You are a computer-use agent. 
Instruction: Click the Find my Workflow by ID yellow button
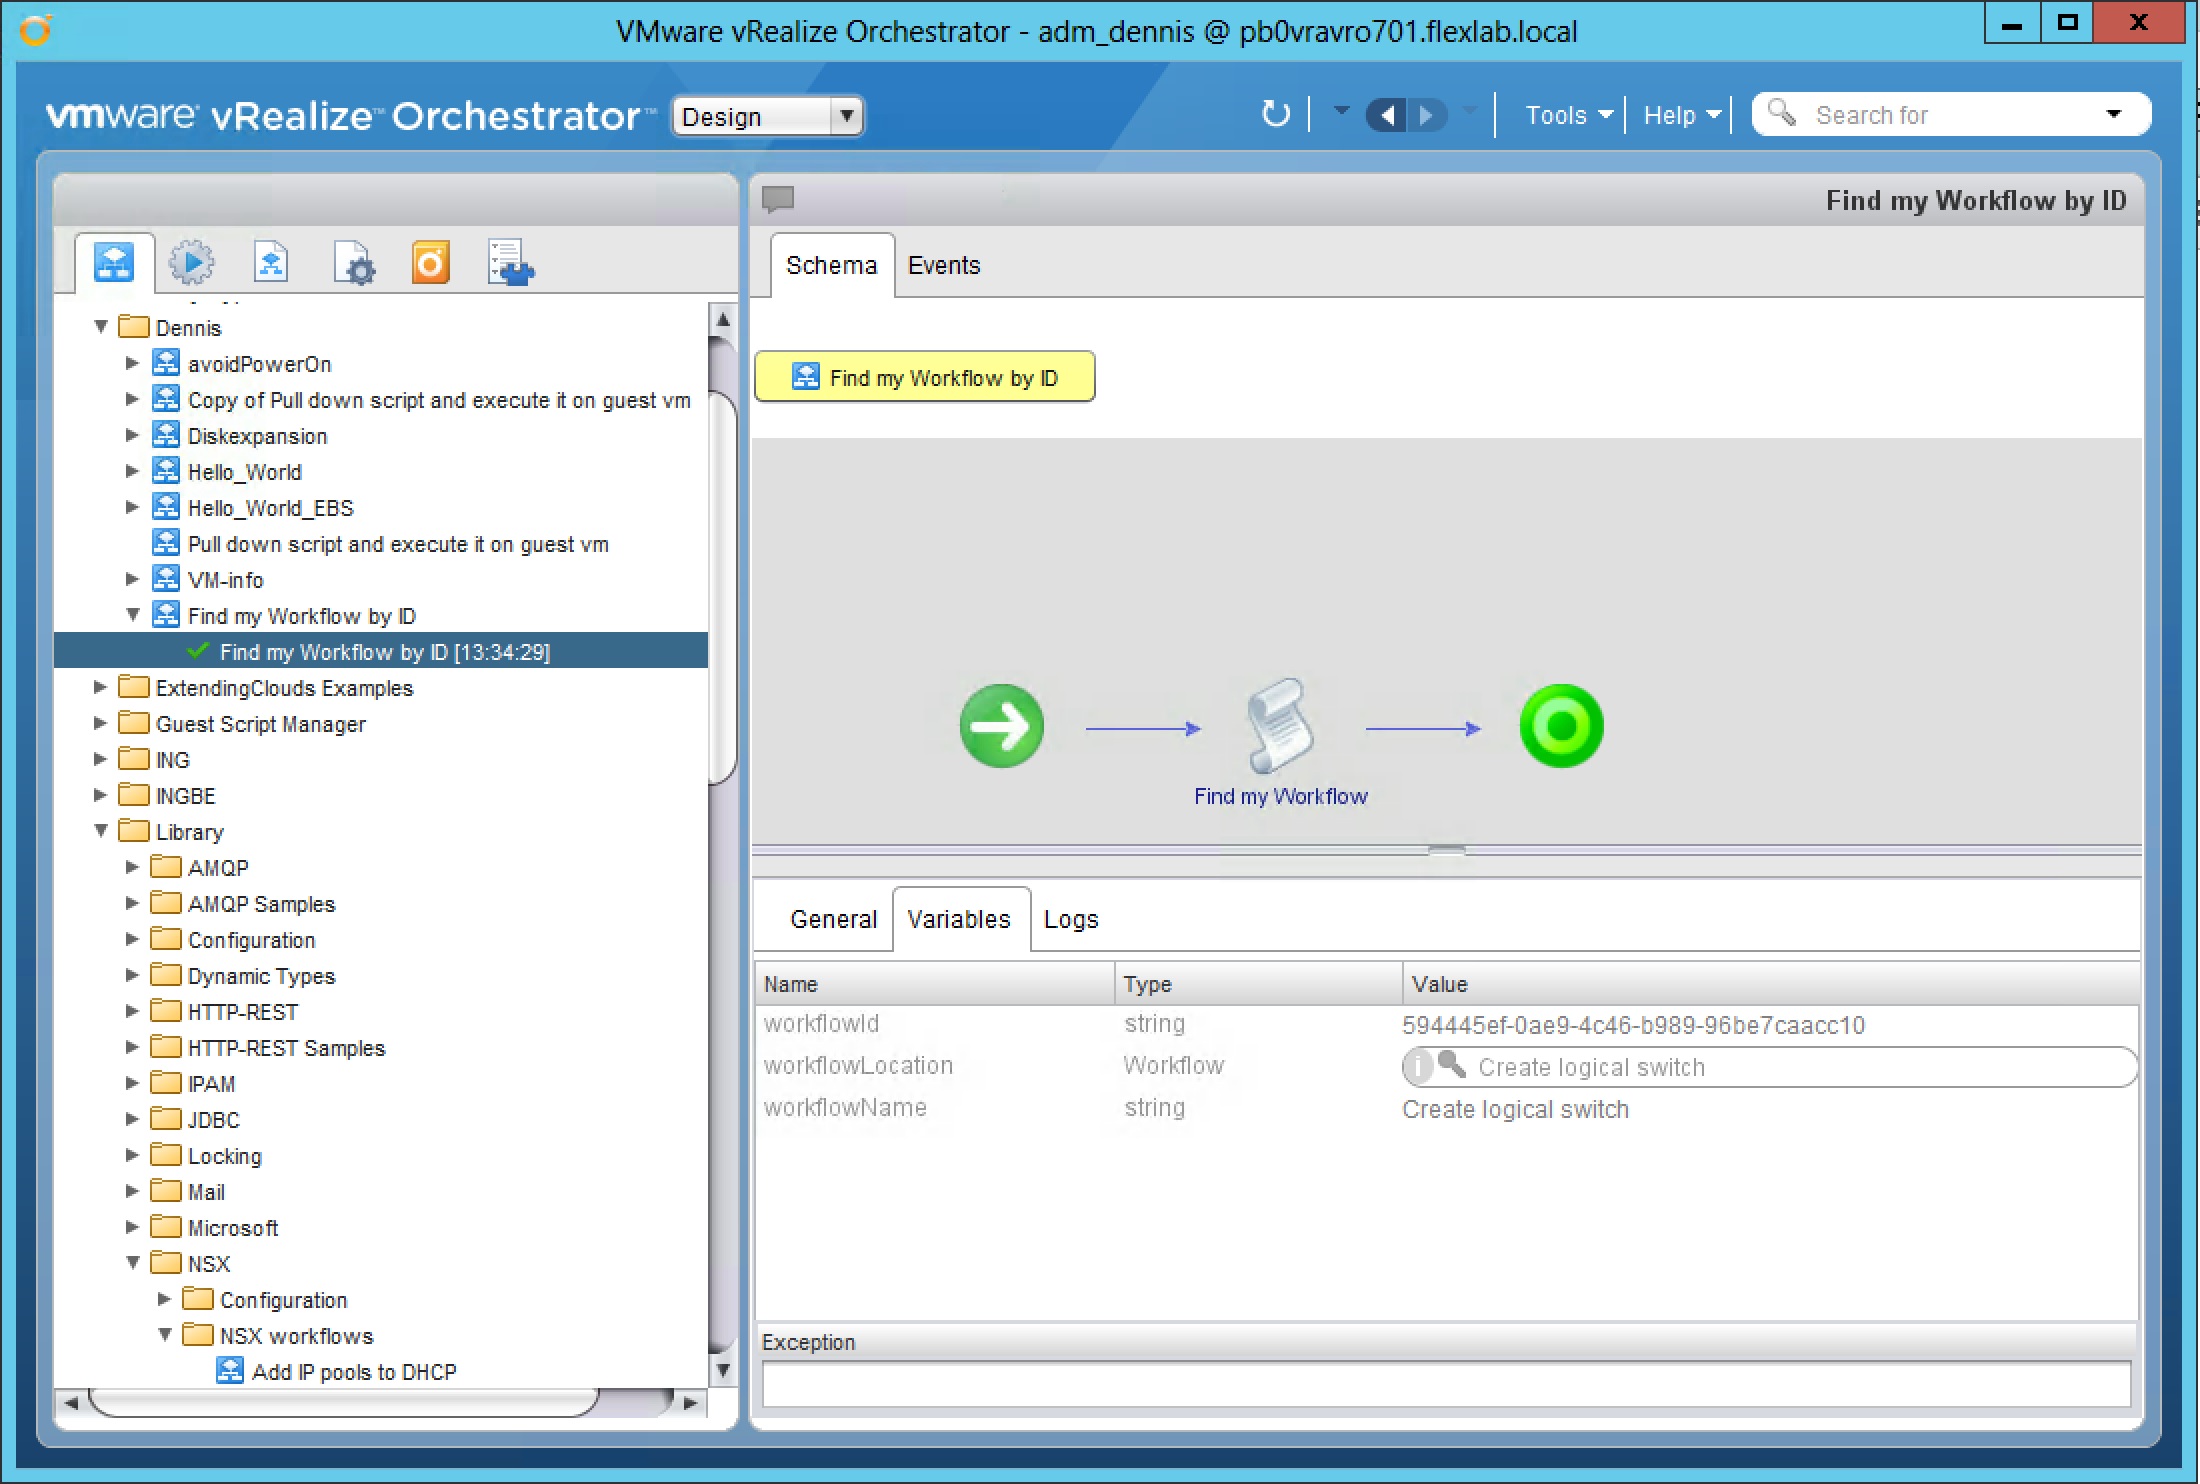tap(925, 377)
